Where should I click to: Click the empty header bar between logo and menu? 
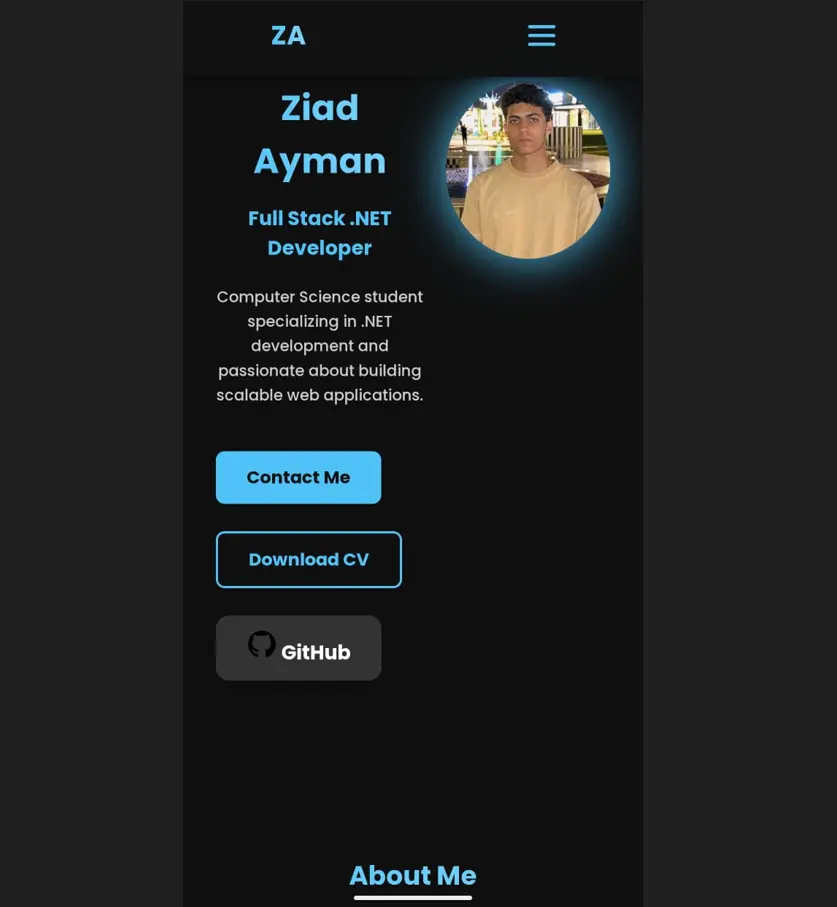pos(416,36)
